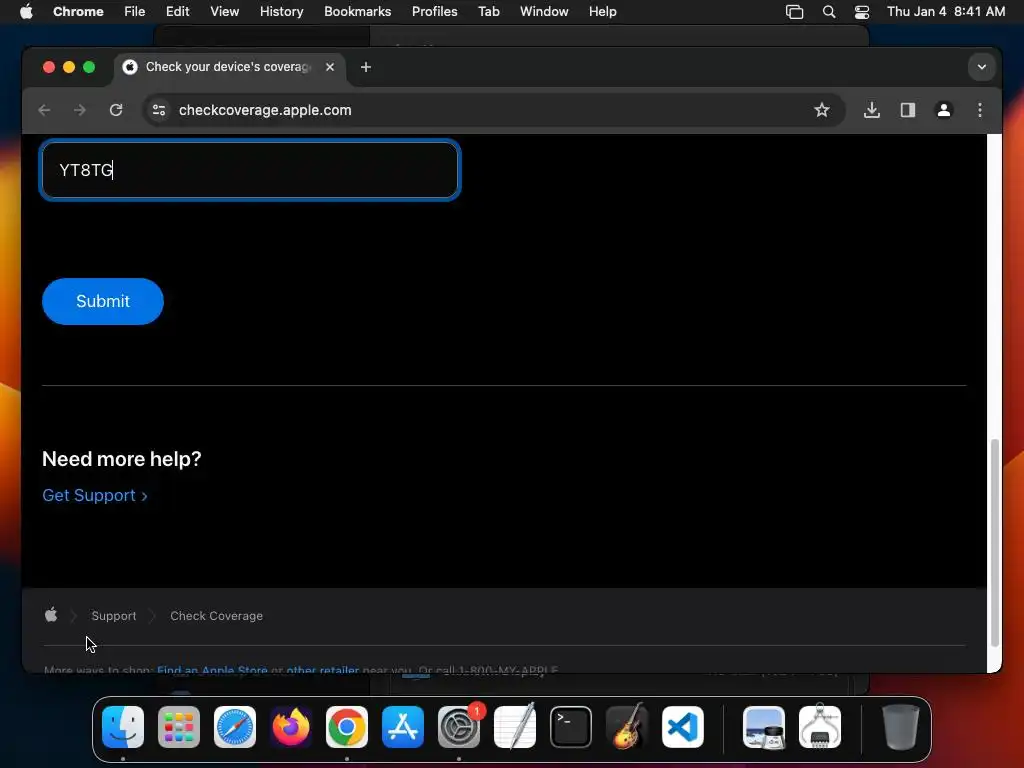The image size is (1024, 768).
Task: Click Check Coverage breadcrumb
Action: click(216, 616)
